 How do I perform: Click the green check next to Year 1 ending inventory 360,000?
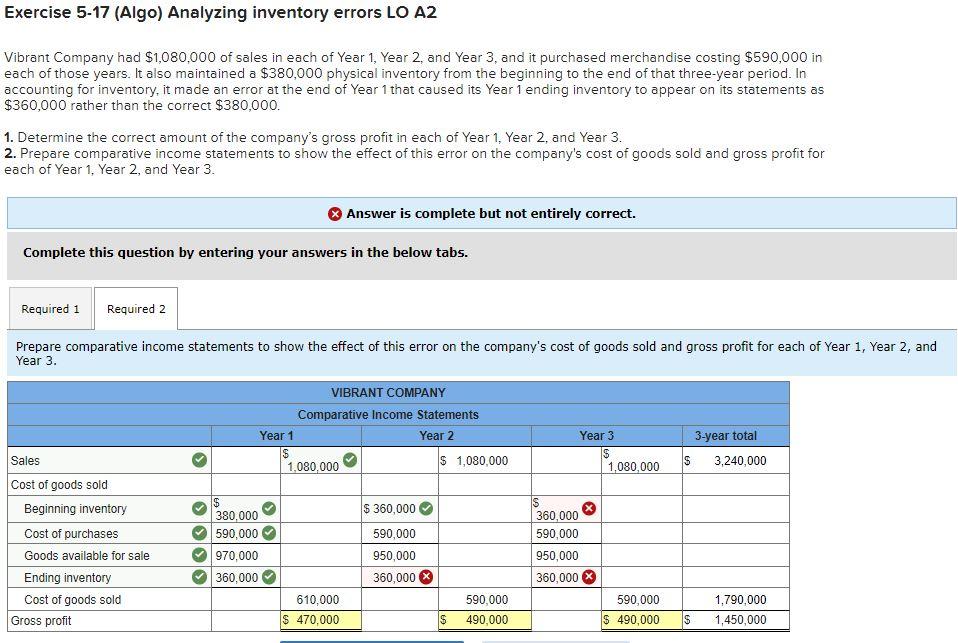tap(269, 577)
